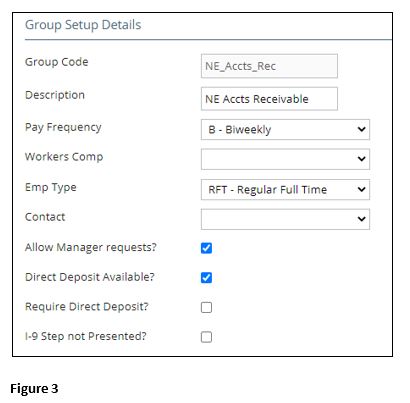Click the Description text field
The width and height of the screenshot is (410, 403).
click(x=269, y=99)
